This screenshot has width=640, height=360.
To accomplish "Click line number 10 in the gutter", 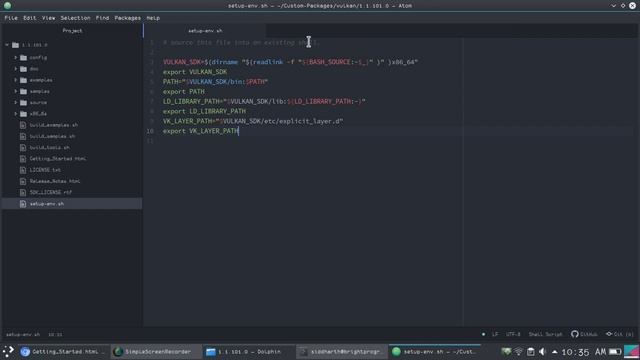I will click(150, 131).
